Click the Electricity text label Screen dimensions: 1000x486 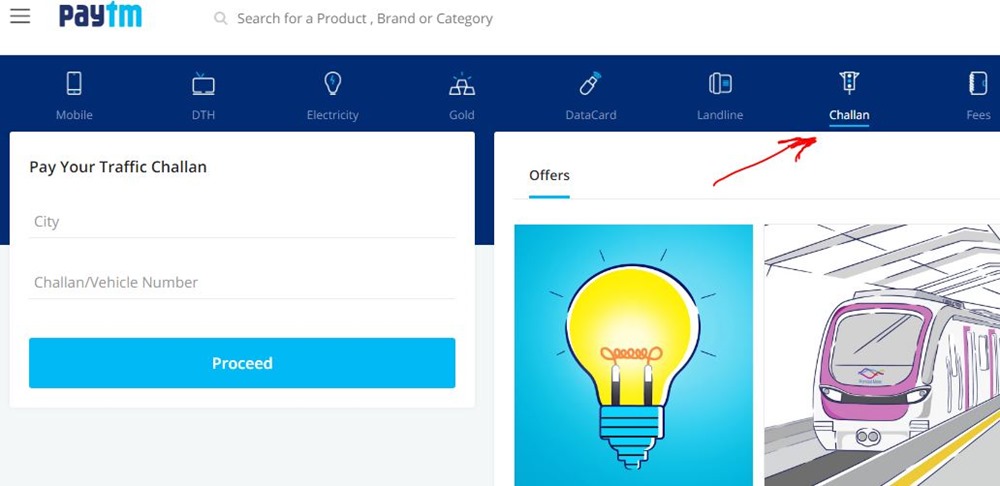coord(333,115)
